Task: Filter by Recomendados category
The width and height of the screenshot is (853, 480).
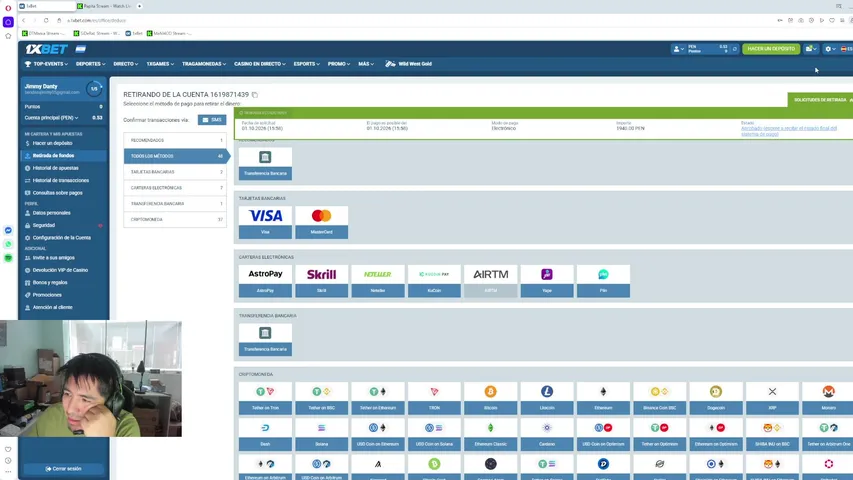Action: click(175, 140)
